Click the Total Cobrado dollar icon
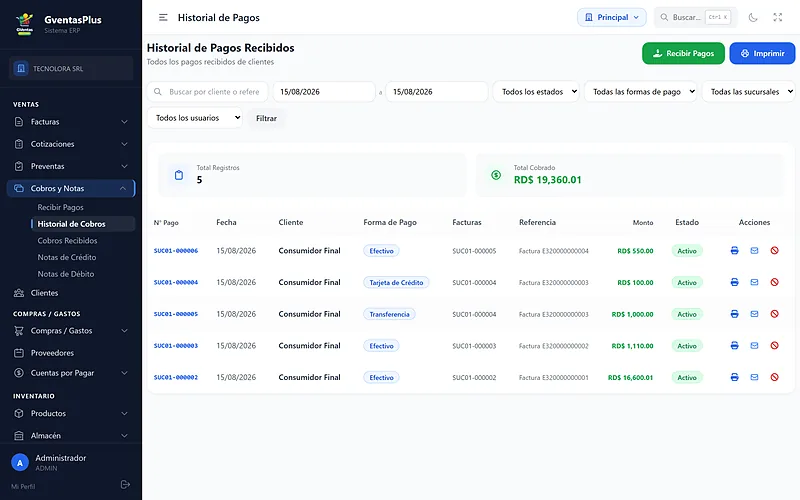The image size is (800, 500). click(x=496, y=175)
